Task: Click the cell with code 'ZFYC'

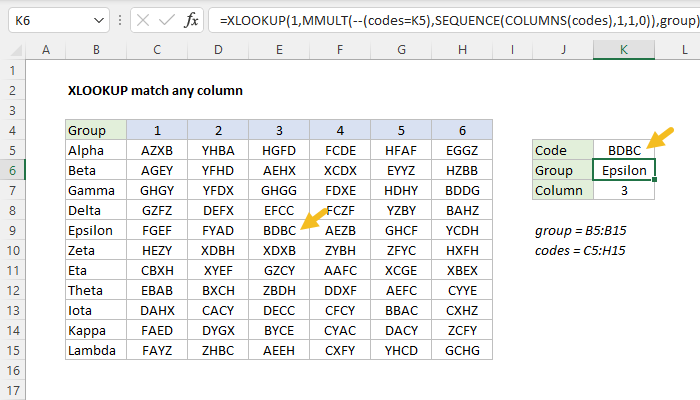Action: [x=401, y=250]
